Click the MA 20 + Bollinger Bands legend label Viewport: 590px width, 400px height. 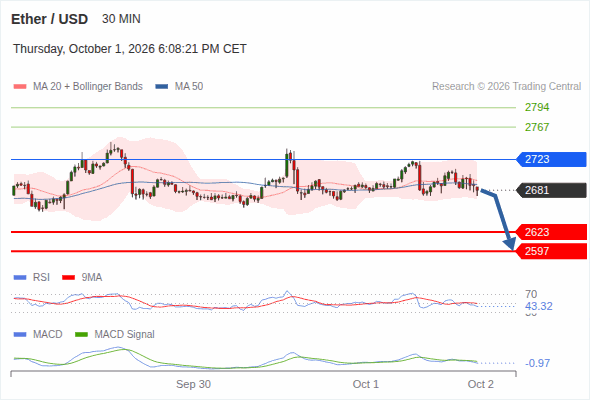tap(88, 87)
